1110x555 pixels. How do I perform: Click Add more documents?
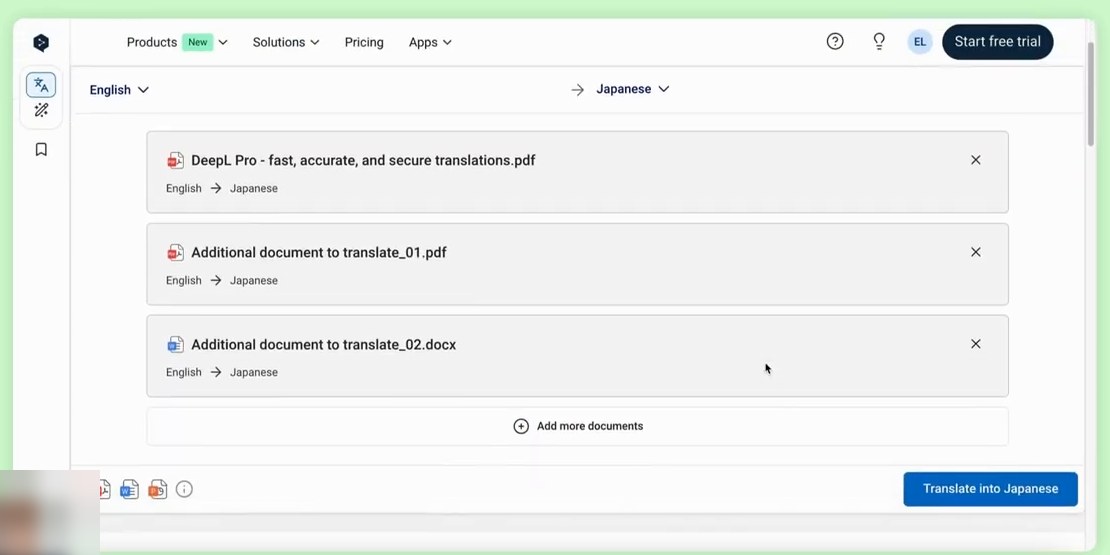578,426
